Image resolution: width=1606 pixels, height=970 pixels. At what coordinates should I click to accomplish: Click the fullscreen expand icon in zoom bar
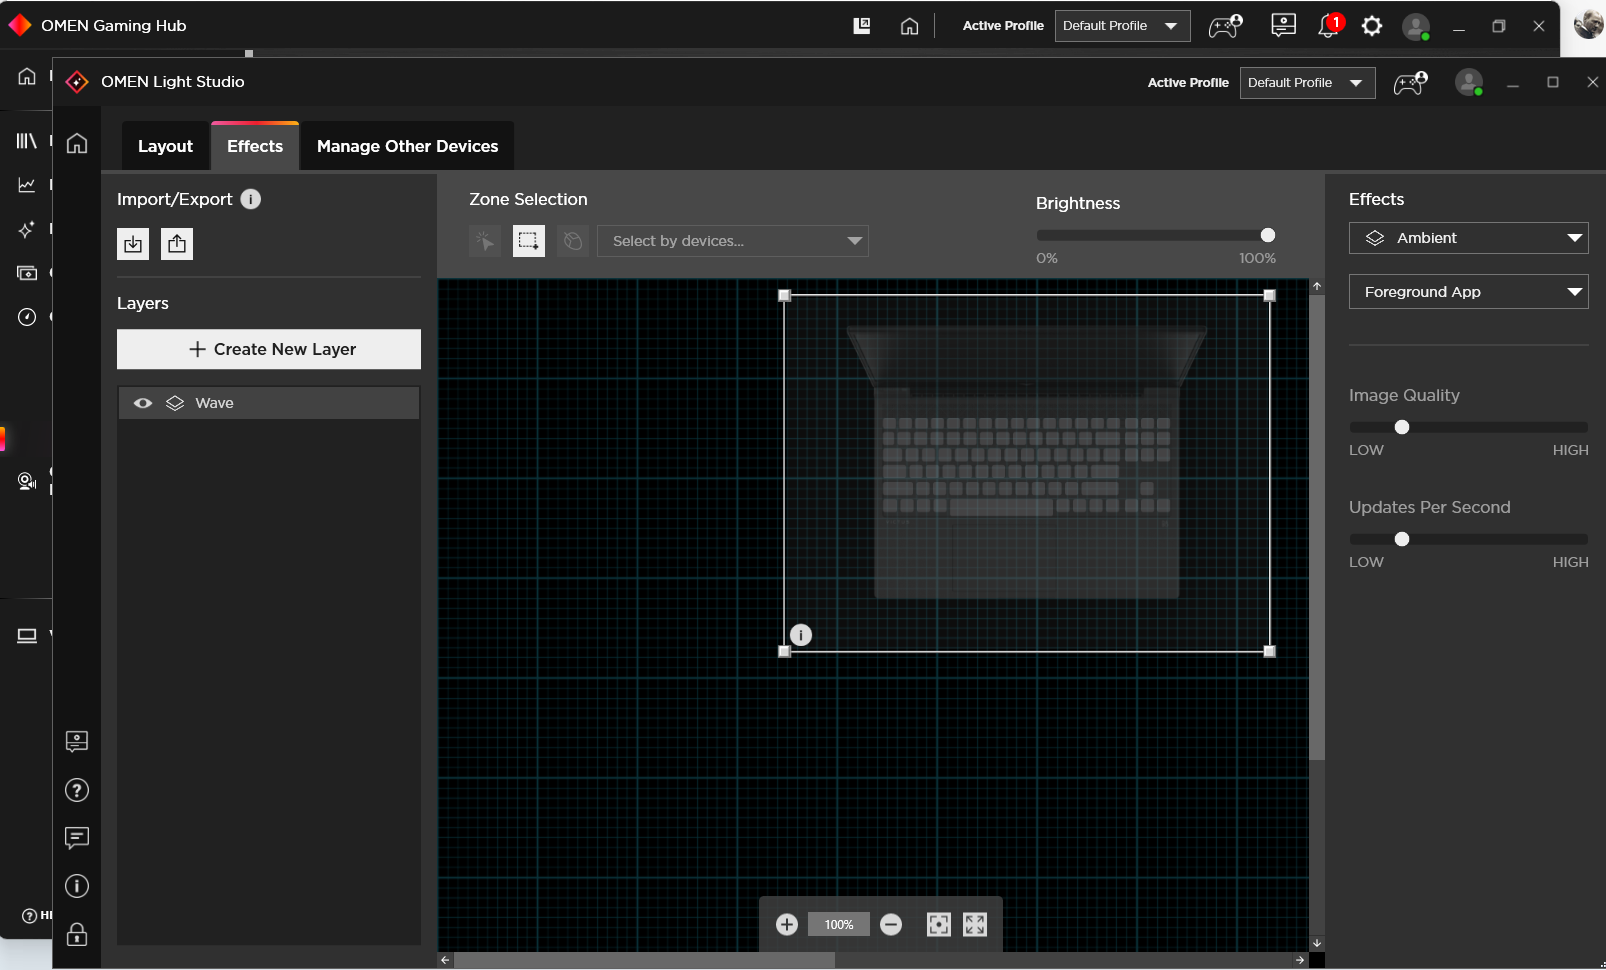pyautogui.click(x=975, y=925)
